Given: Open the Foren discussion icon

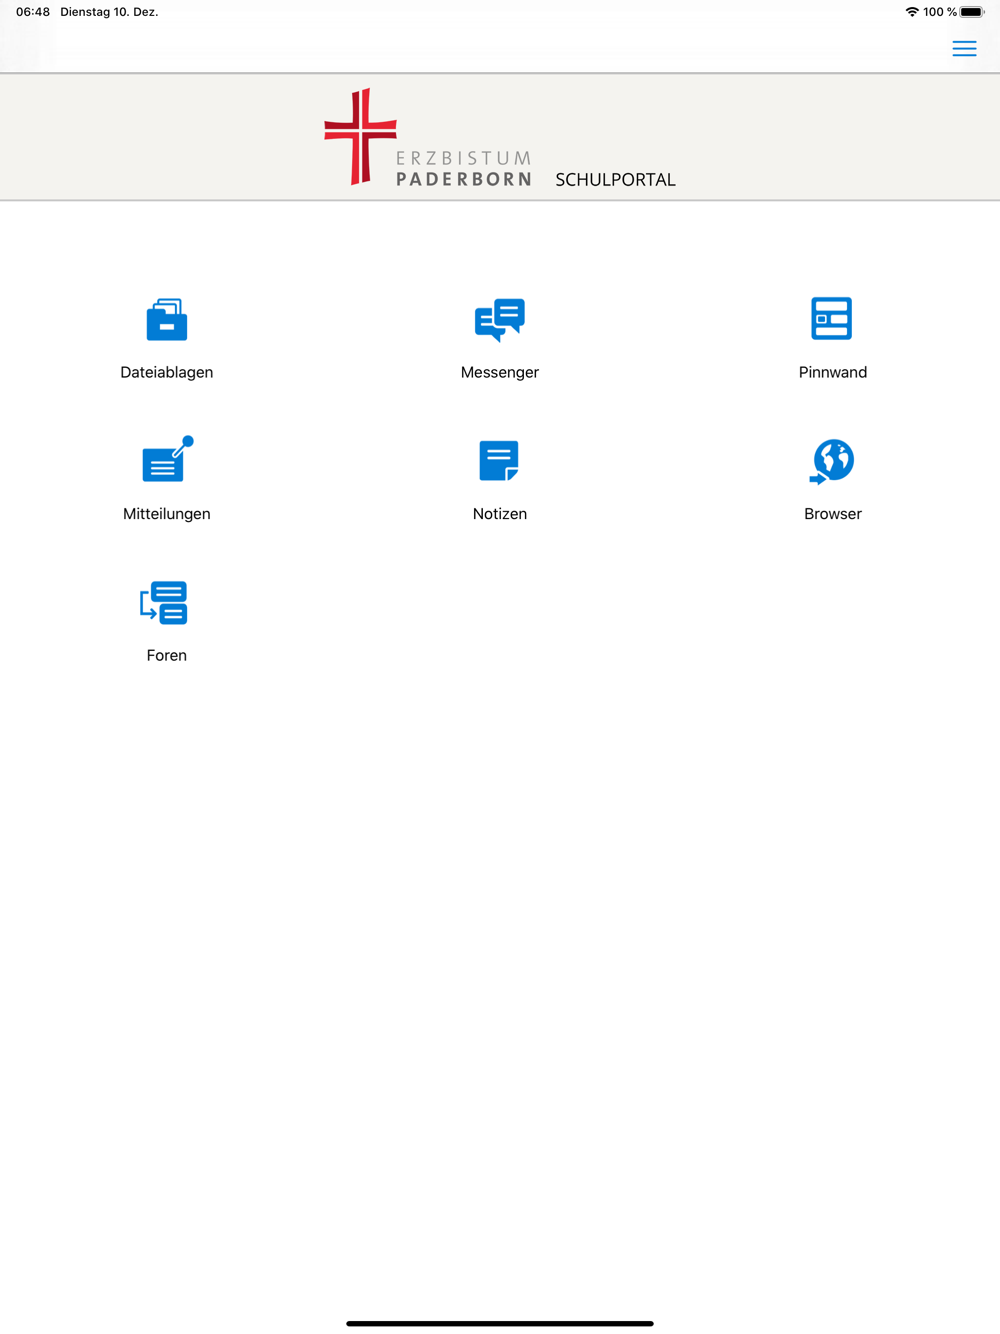Looking at the screenshot, I should pyautogui.click(x=165, y=603).
